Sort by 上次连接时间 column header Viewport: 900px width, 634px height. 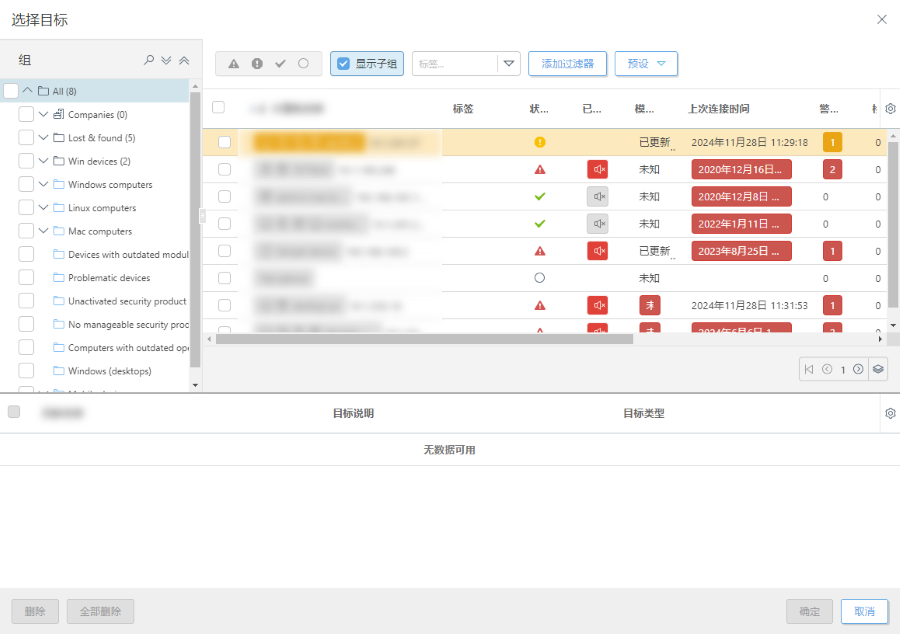click(718, 109)
